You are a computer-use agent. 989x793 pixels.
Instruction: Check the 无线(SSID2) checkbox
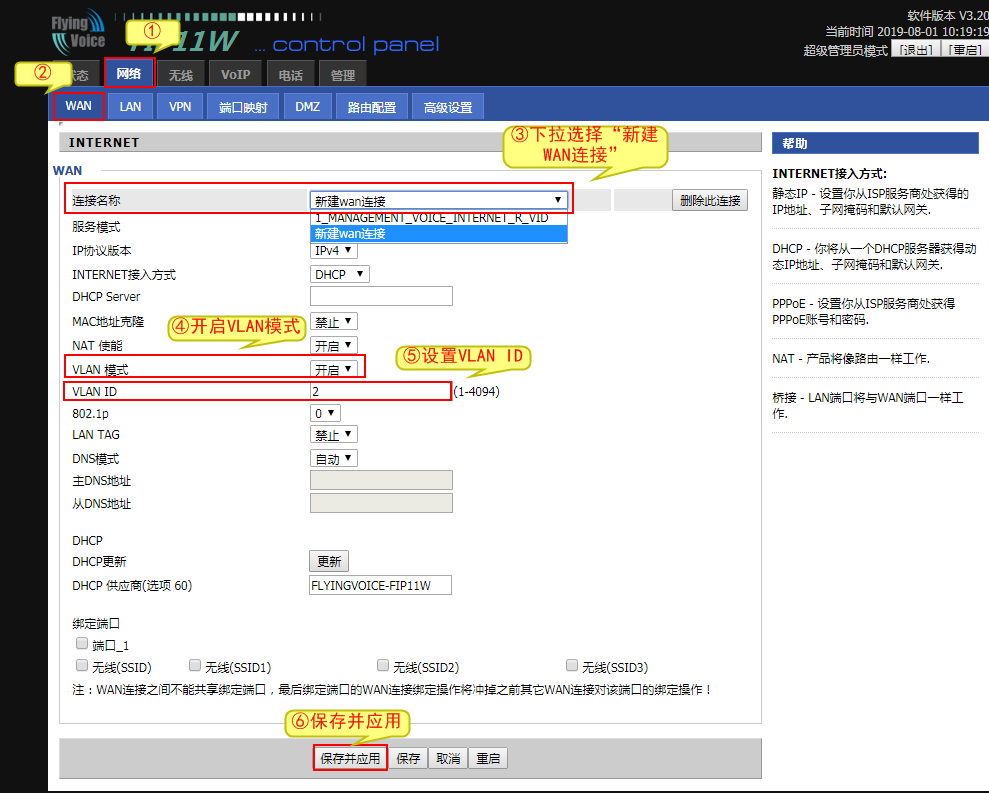pos(383,664)
